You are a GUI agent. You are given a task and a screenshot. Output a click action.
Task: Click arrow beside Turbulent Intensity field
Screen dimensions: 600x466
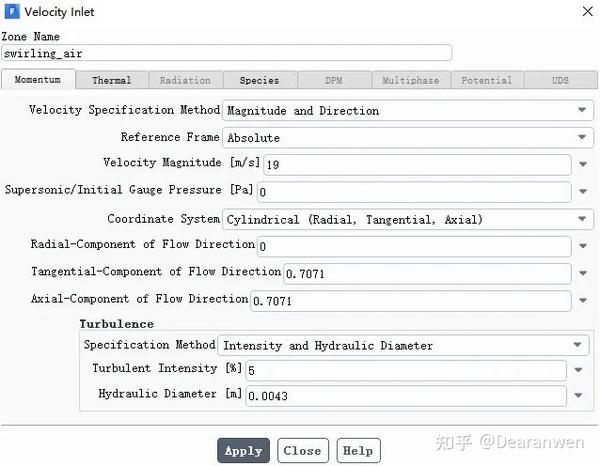pyautogui.click(x=578, y=370)
